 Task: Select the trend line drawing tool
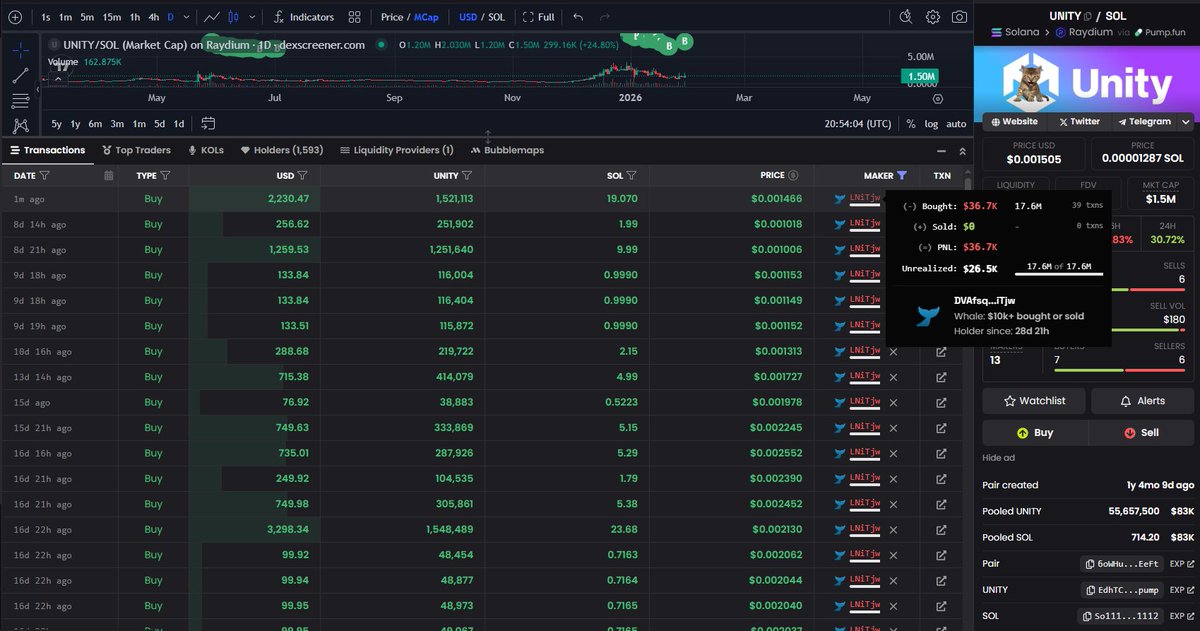[x=20, y=75]
